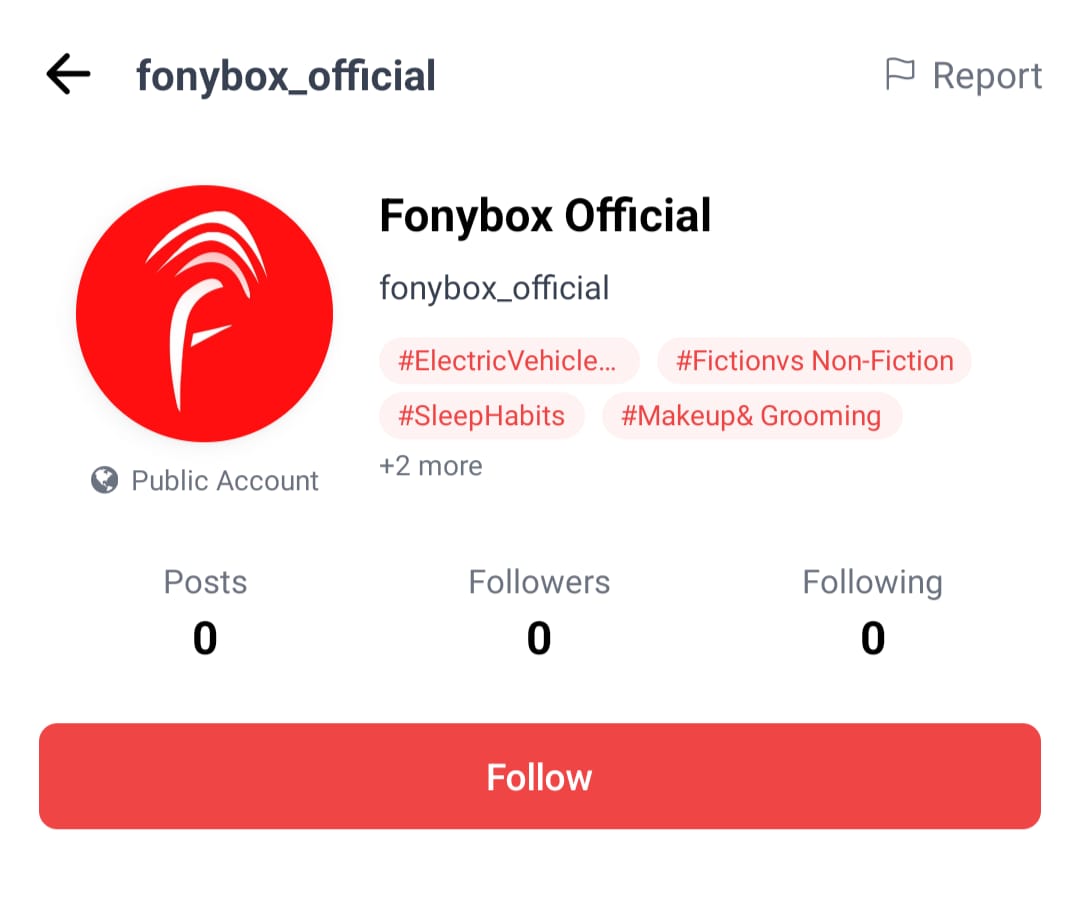Click the Report flag icon
The width and height of the screenshot is (1080, 922).
pyautogui.click(x=901, y=73)
